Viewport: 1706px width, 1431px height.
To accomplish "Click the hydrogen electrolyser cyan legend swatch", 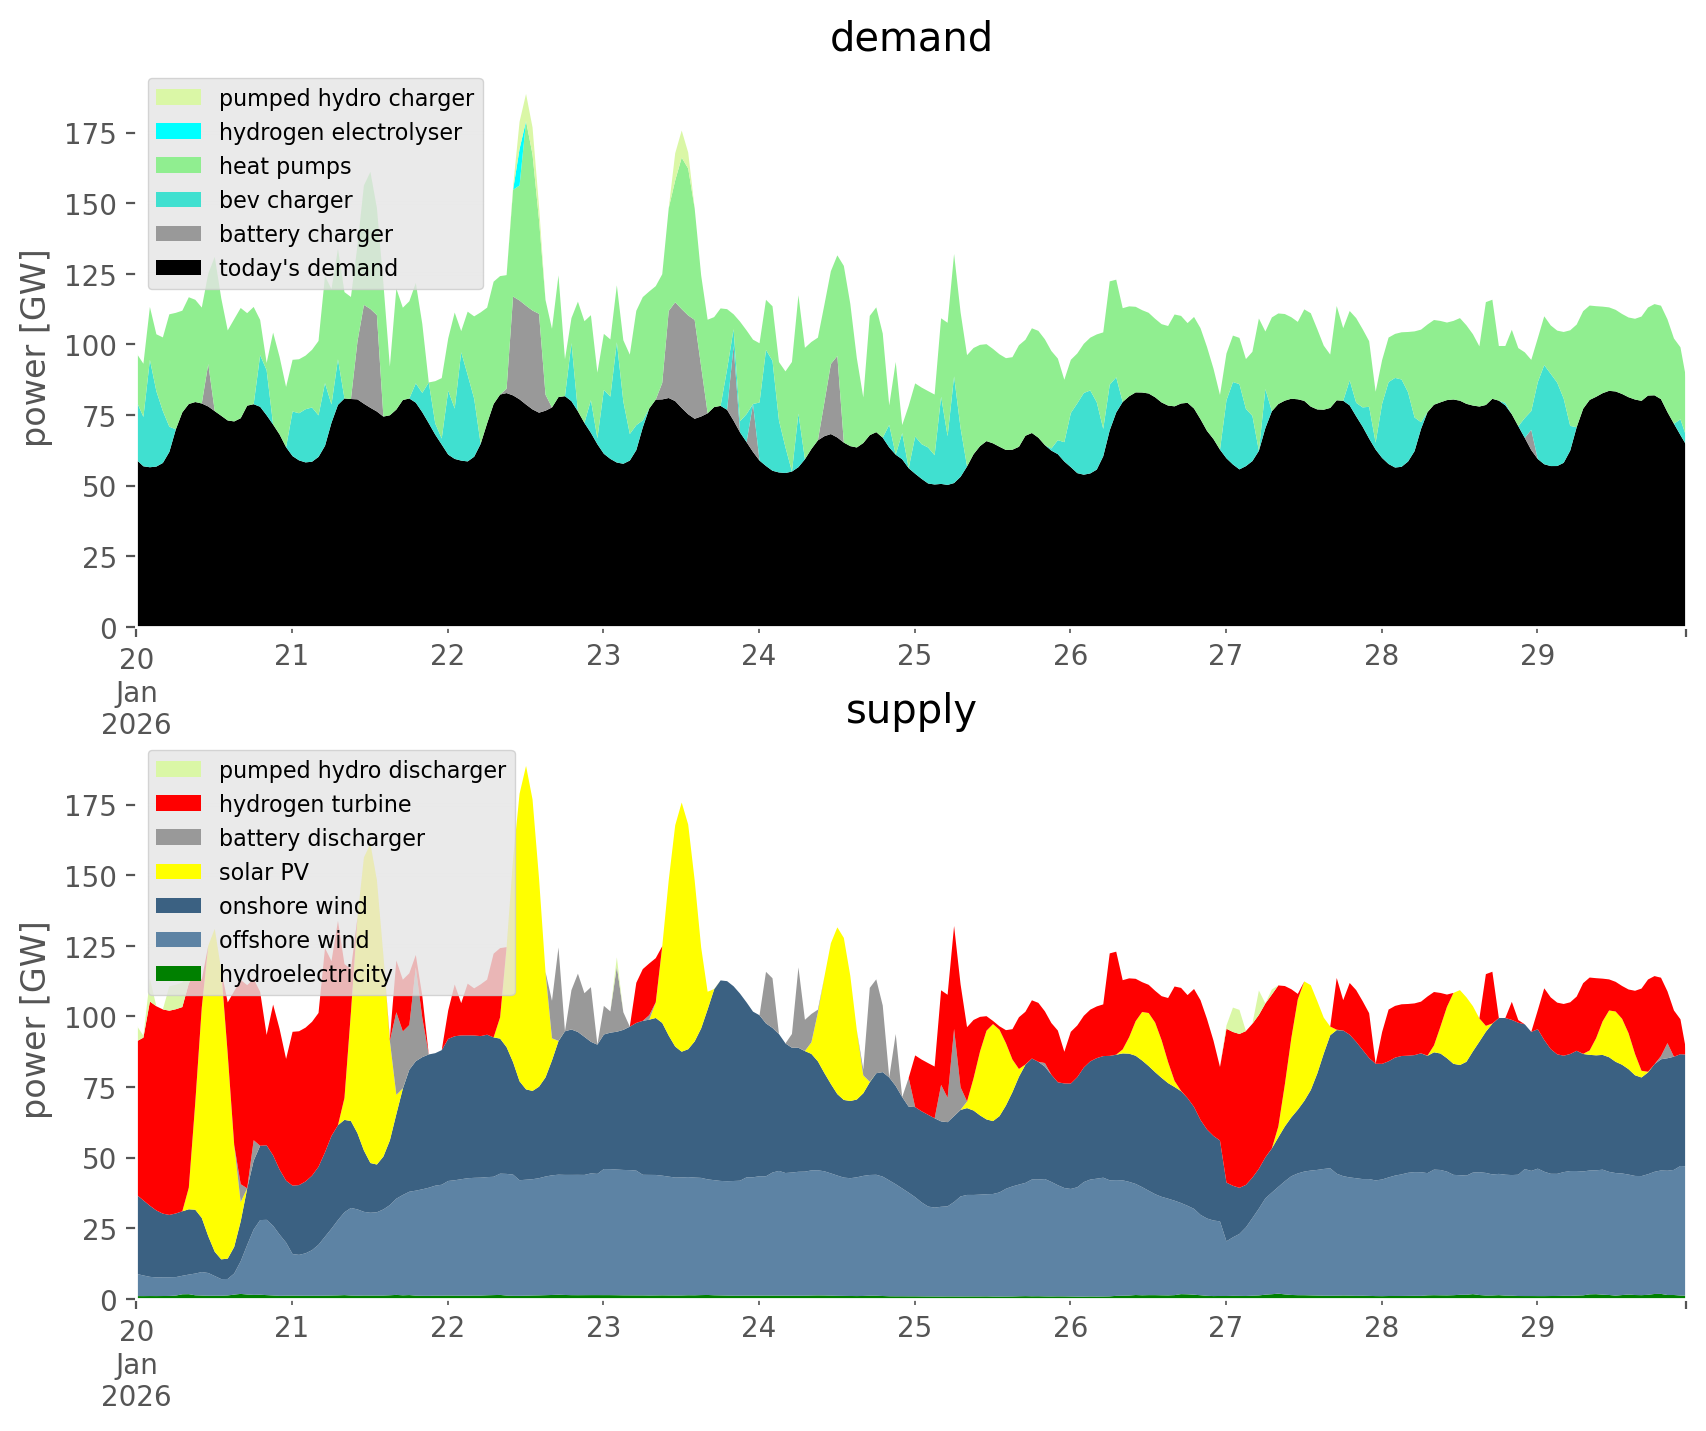I will pyautogui.click(x=179, y=132).
